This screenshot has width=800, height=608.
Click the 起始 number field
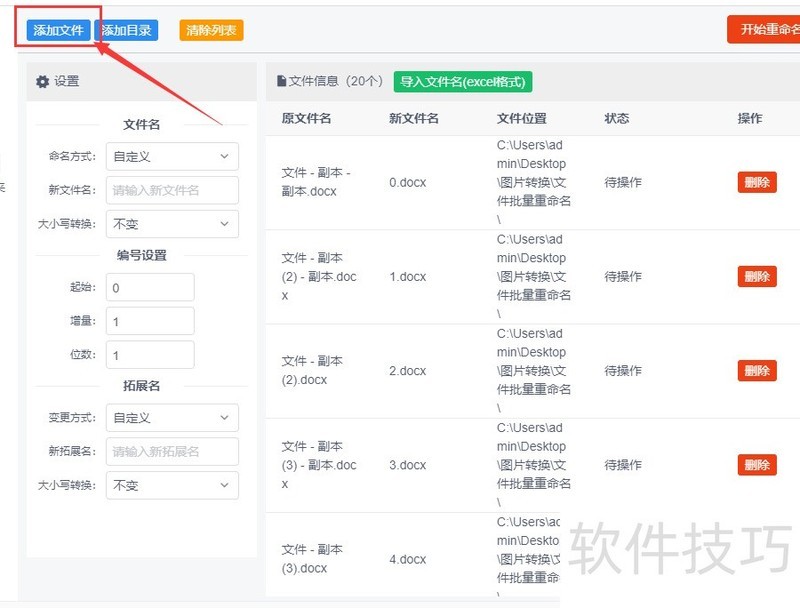click(150, 288)
